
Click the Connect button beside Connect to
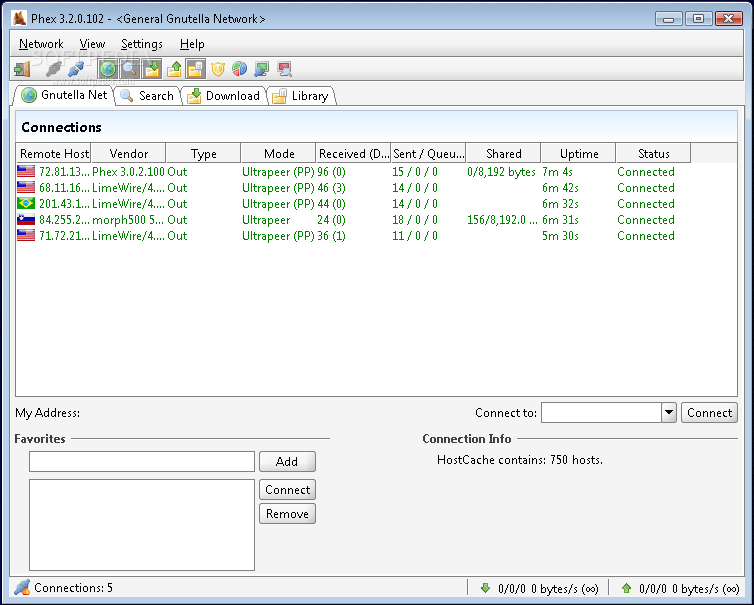pos(709,413)
